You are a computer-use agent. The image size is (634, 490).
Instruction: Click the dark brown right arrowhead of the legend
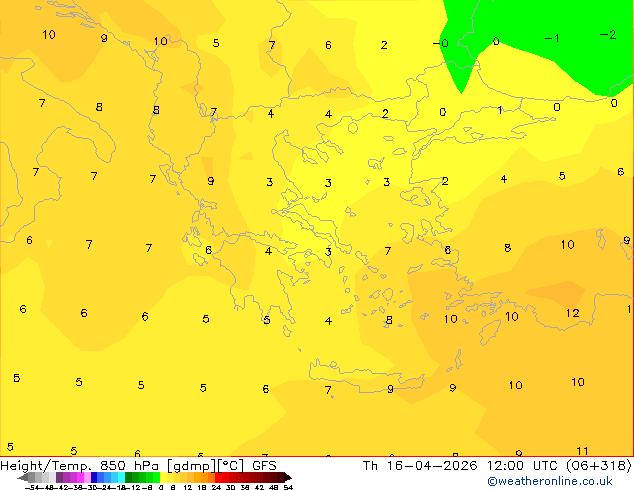pos(287,478)
